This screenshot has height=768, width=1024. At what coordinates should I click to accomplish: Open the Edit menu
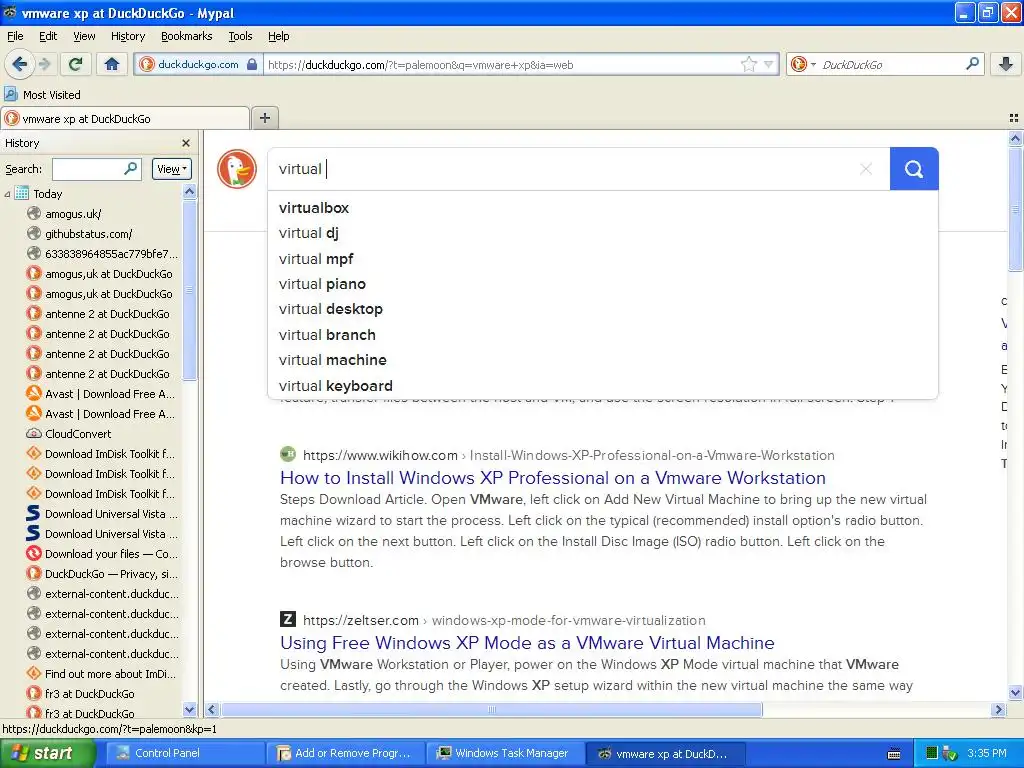tap(48, 36)
